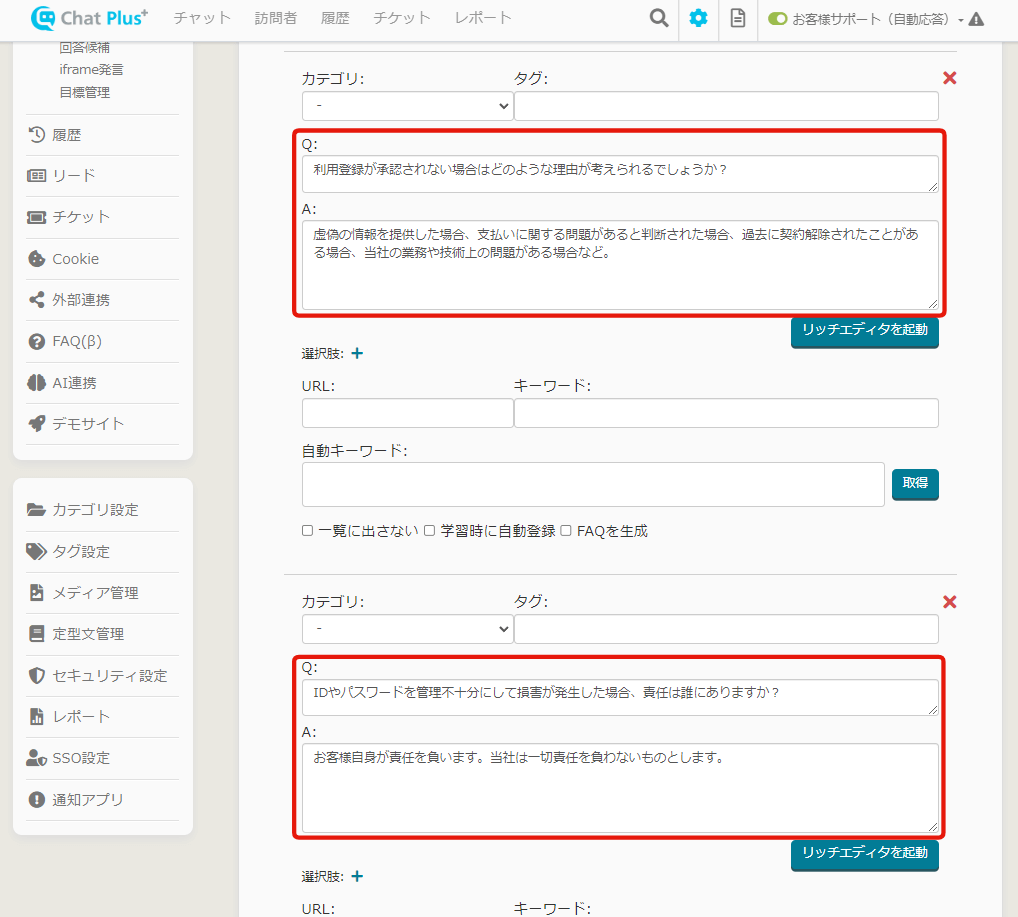Switch to the レポート top menu
This screenshot has height=917, width=1018.
[x=482, y=18]
